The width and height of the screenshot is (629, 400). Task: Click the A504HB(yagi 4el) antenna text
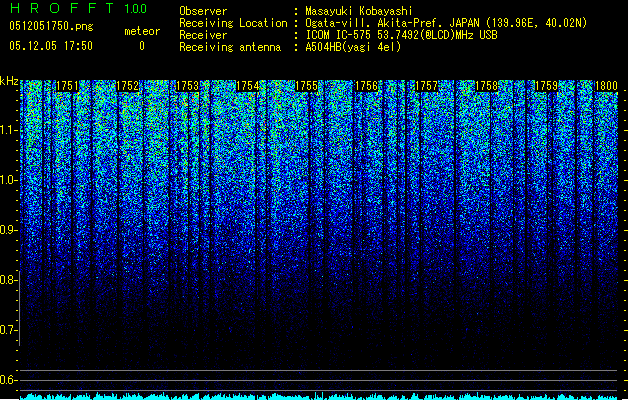point(353,47)
